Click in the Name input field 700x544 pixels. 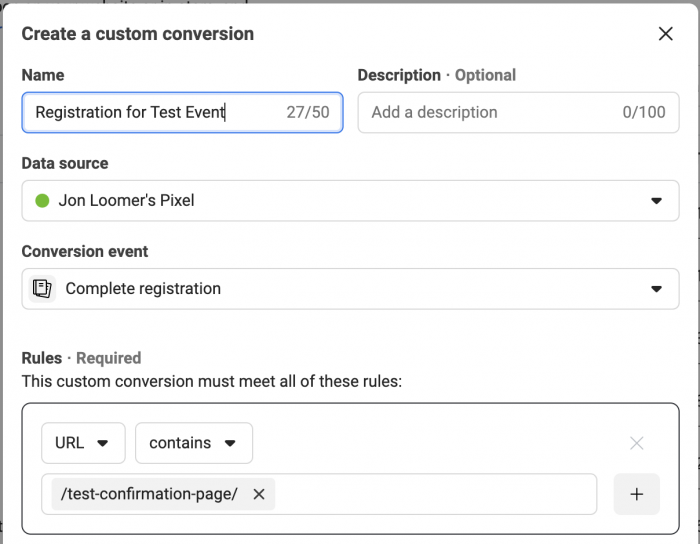pyautogui.click(x=182, y=112)
